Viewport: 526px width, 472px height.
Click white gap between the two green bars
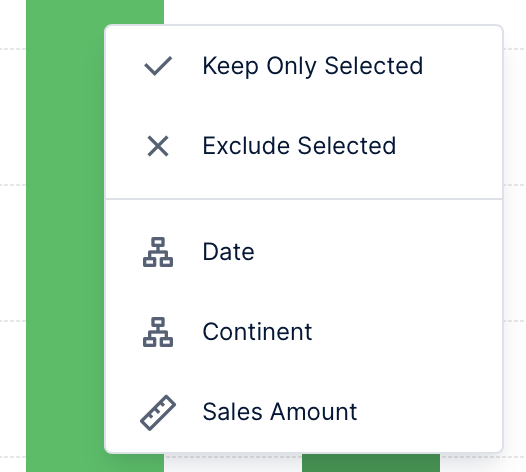point(233,464)
